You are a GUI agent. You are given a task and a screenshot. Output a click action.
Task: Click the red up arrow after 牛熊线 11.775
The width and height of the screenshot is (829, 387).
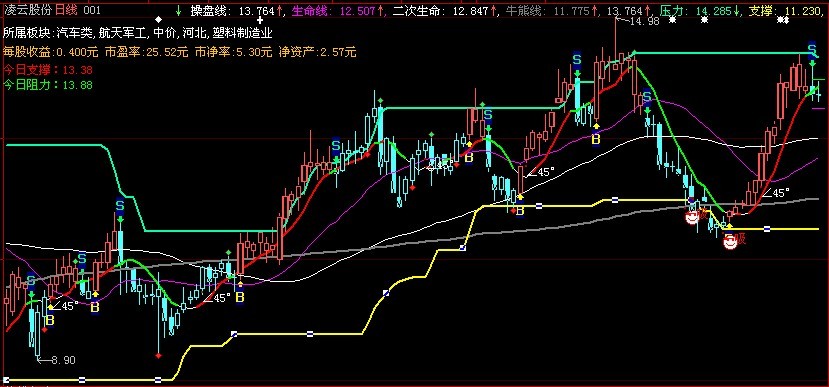[595, 10]
